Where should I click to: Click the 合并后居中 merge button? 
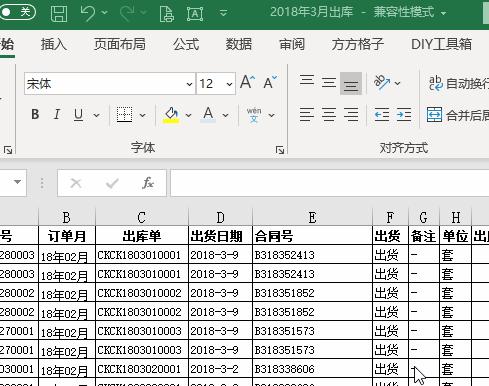coord(458,115)
